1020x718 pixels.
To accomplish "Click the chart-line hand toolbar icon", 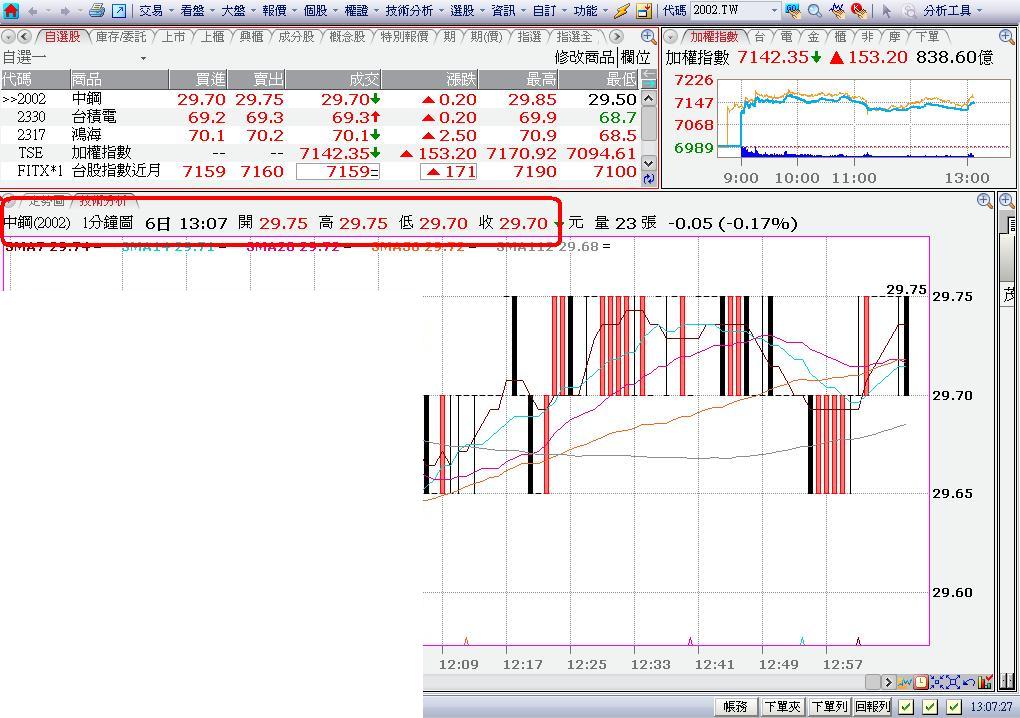I will [838, 10].
